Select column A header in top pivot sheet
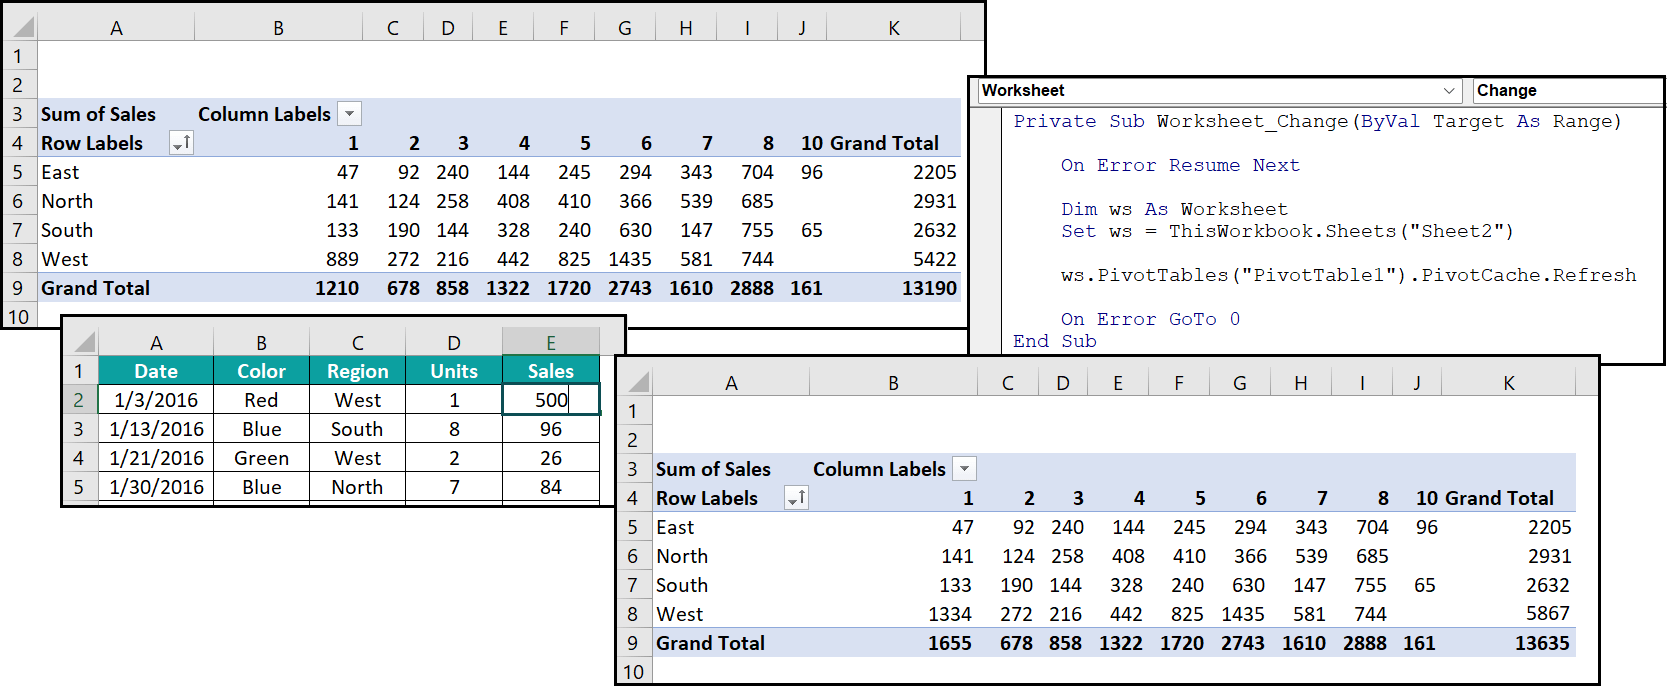1672x690 pixels. pos(116,28)
